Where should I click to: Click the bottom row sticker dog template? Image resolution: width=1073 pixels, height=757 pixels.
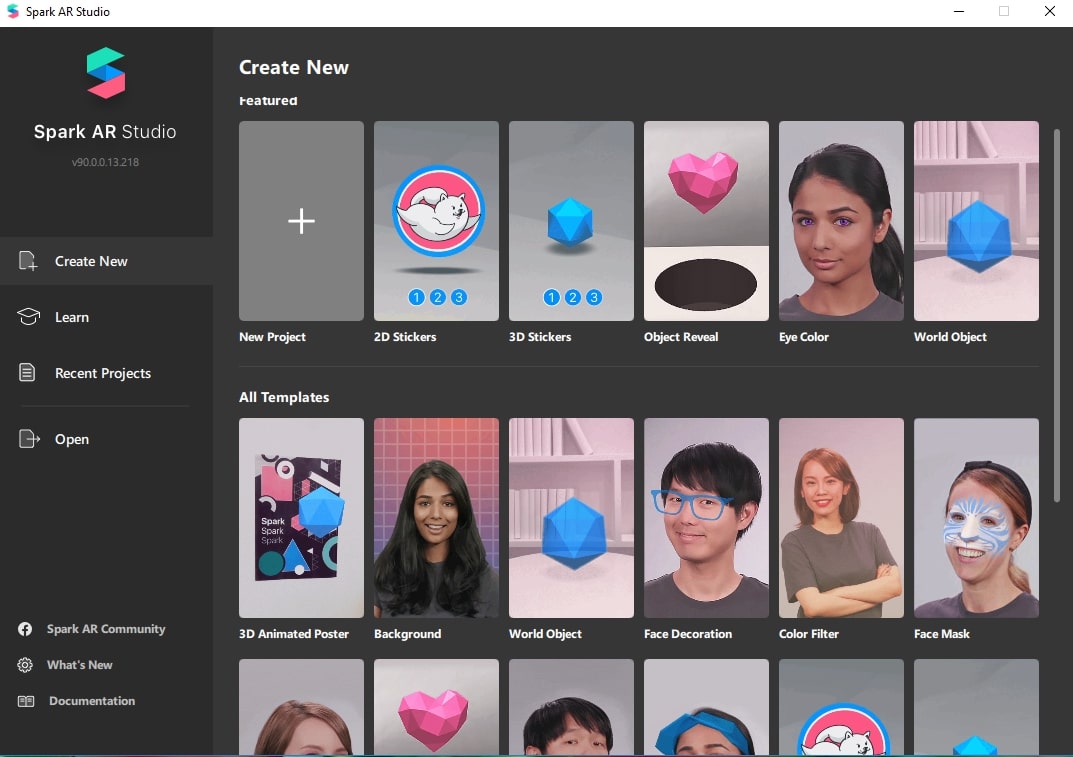tap(841, 707)
